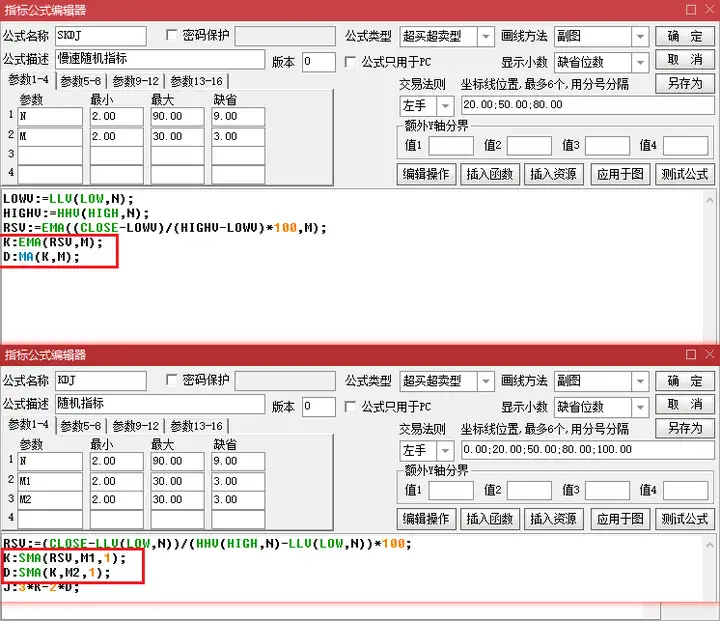Switch to 参数5-8 tab in KDJ editor
The image size is (720, 621).
[x=81, y=426]
